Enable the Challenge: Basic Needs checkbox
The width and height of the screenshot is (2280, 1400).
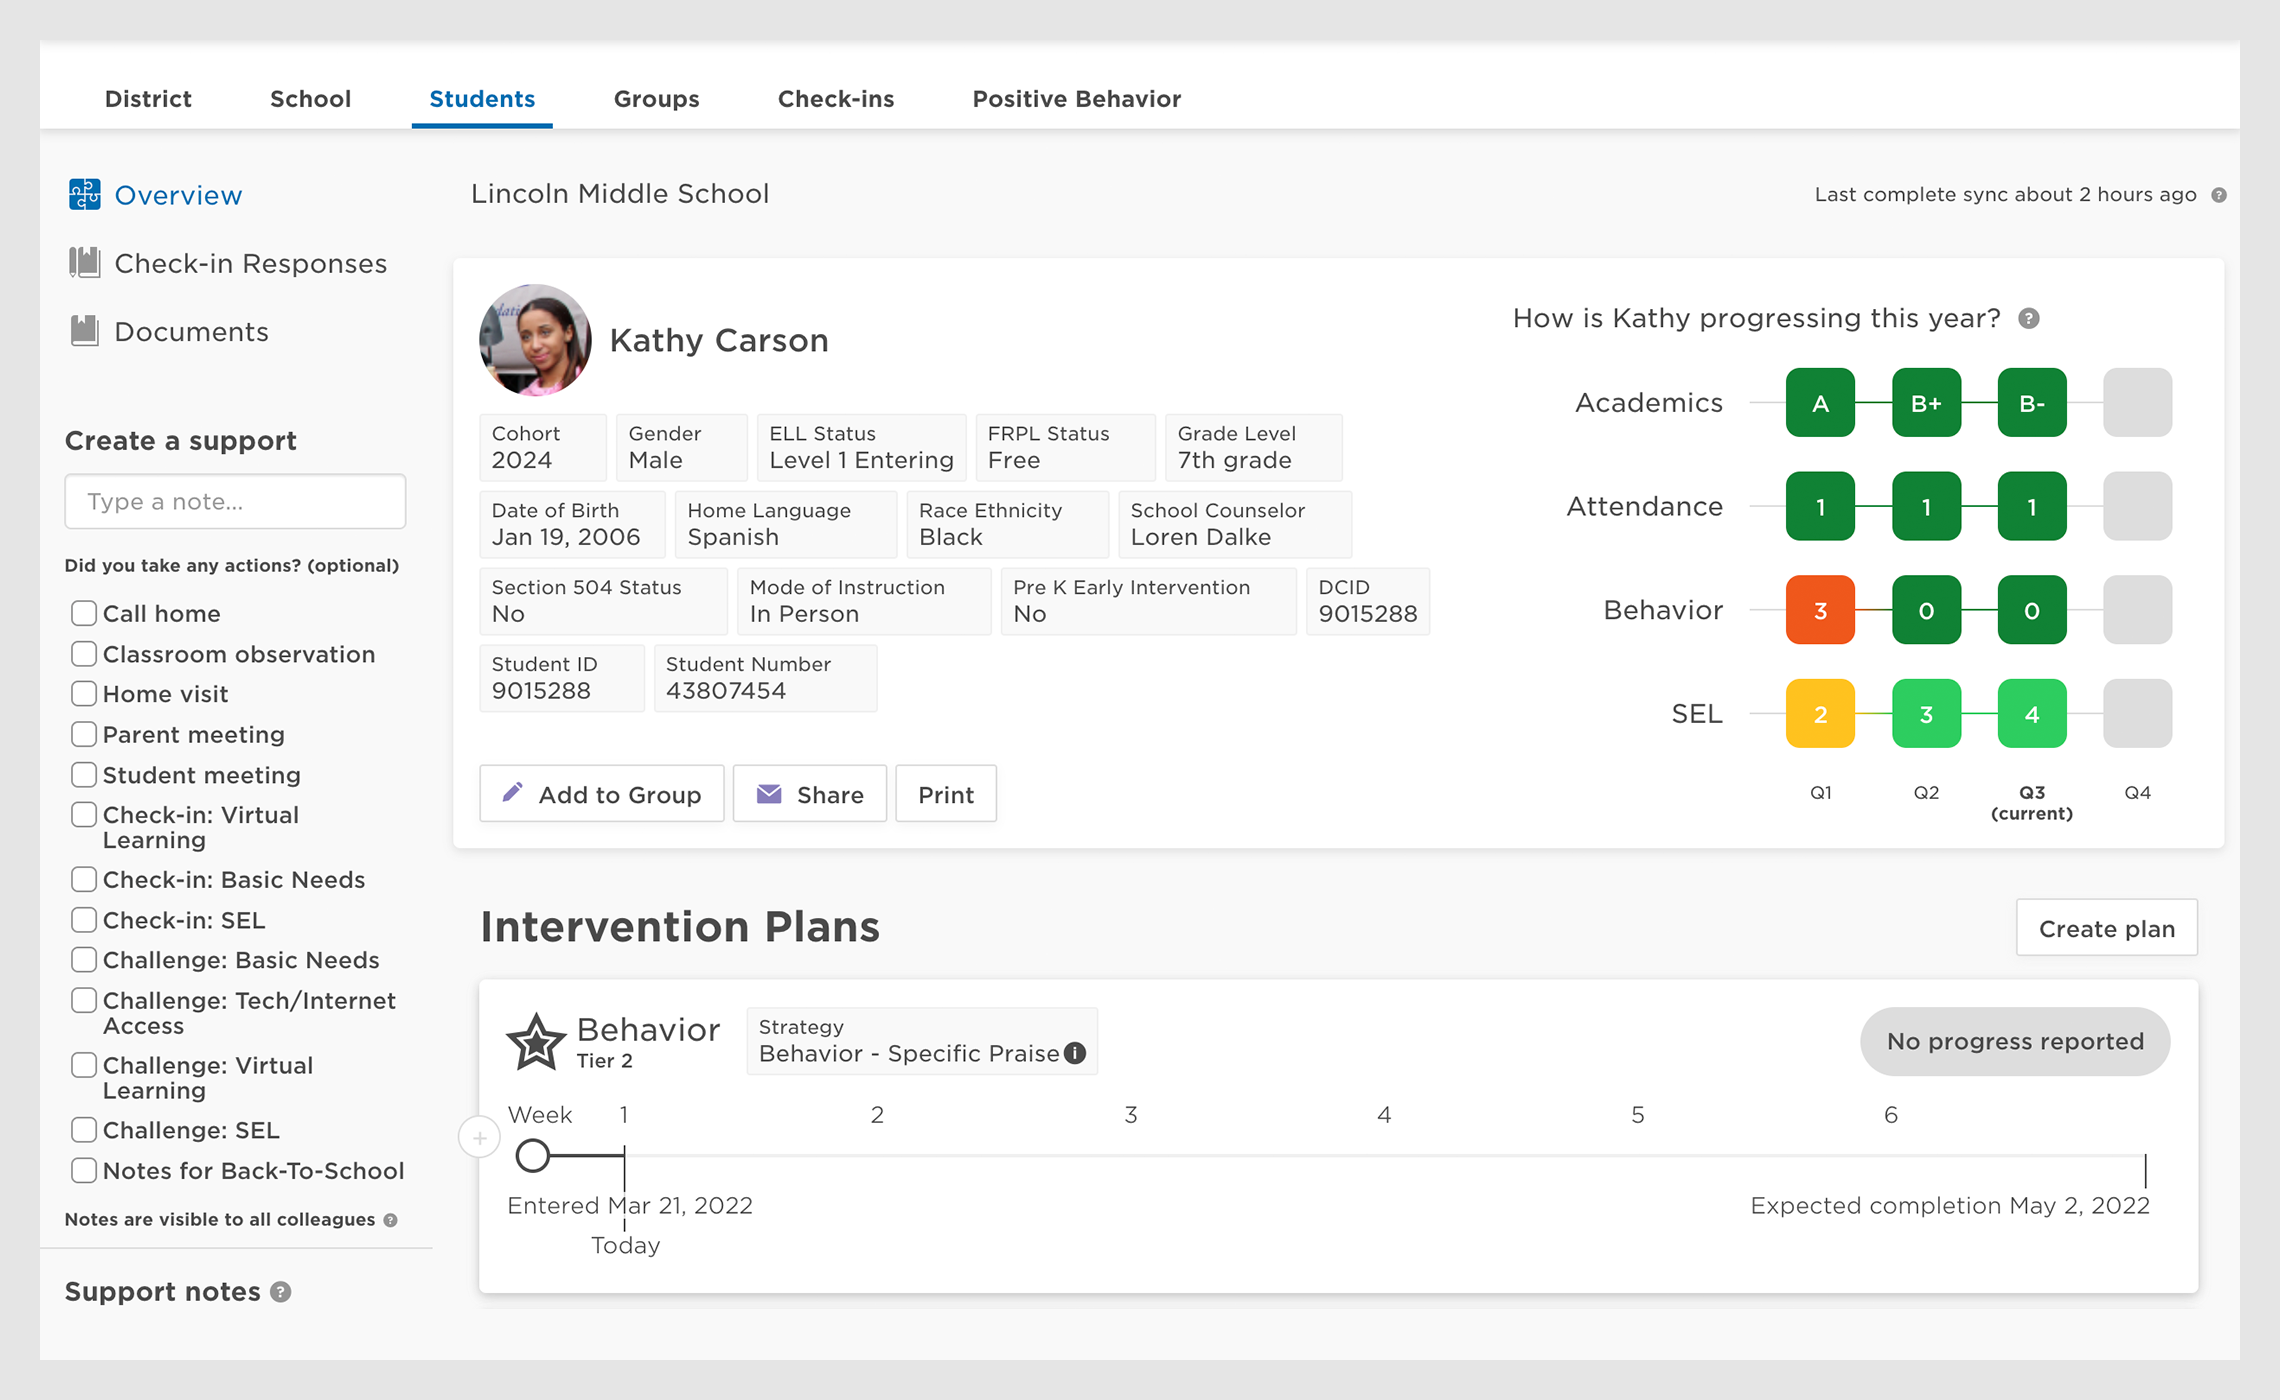pos(84,960)
